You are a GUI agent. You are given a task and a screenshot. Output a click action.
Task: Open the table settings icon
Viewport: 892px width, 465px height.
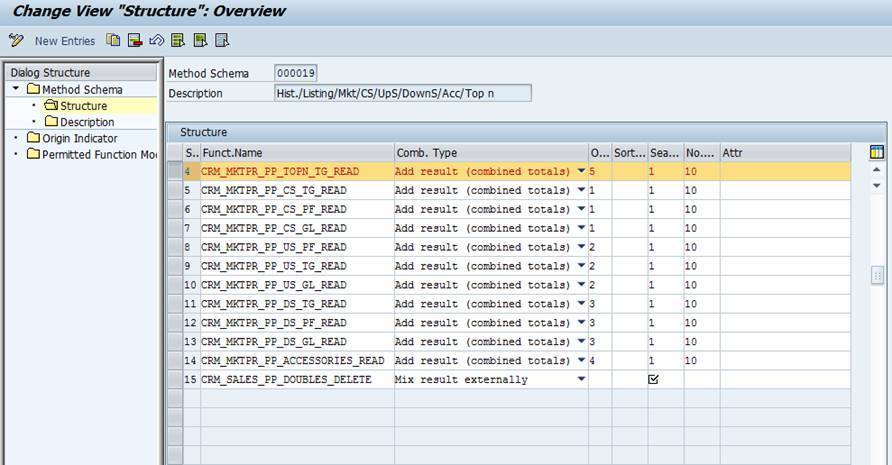tap(877, 152)
